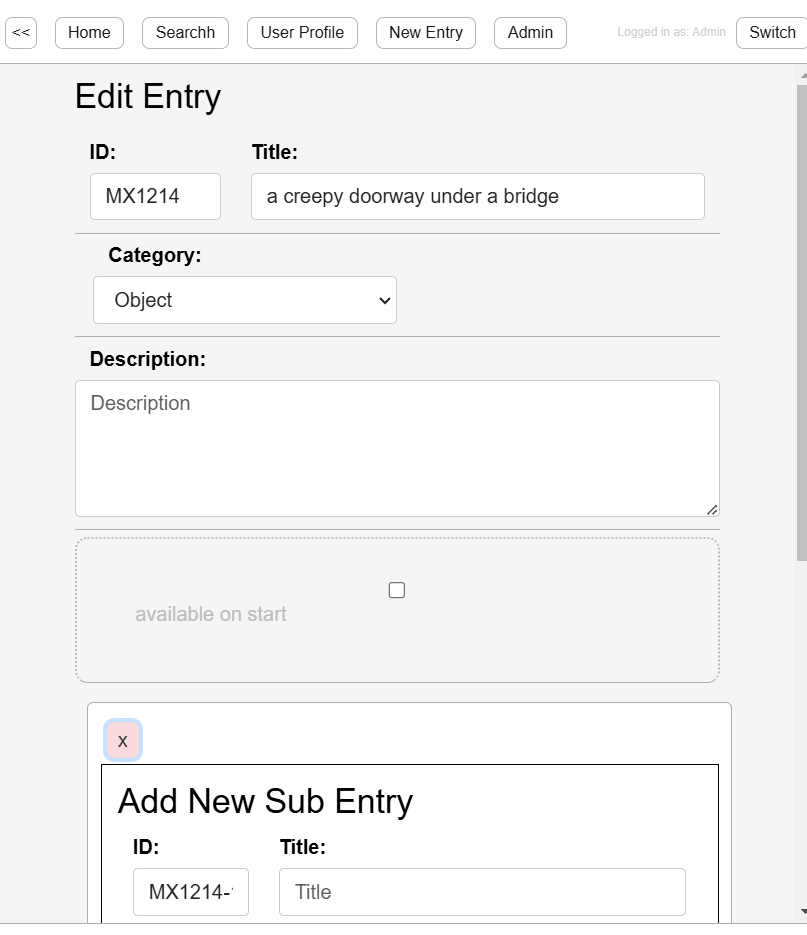This screenshot has height=935, width=807.
Task: Go to the User Profile section
Action: click(x=302, y=32)
